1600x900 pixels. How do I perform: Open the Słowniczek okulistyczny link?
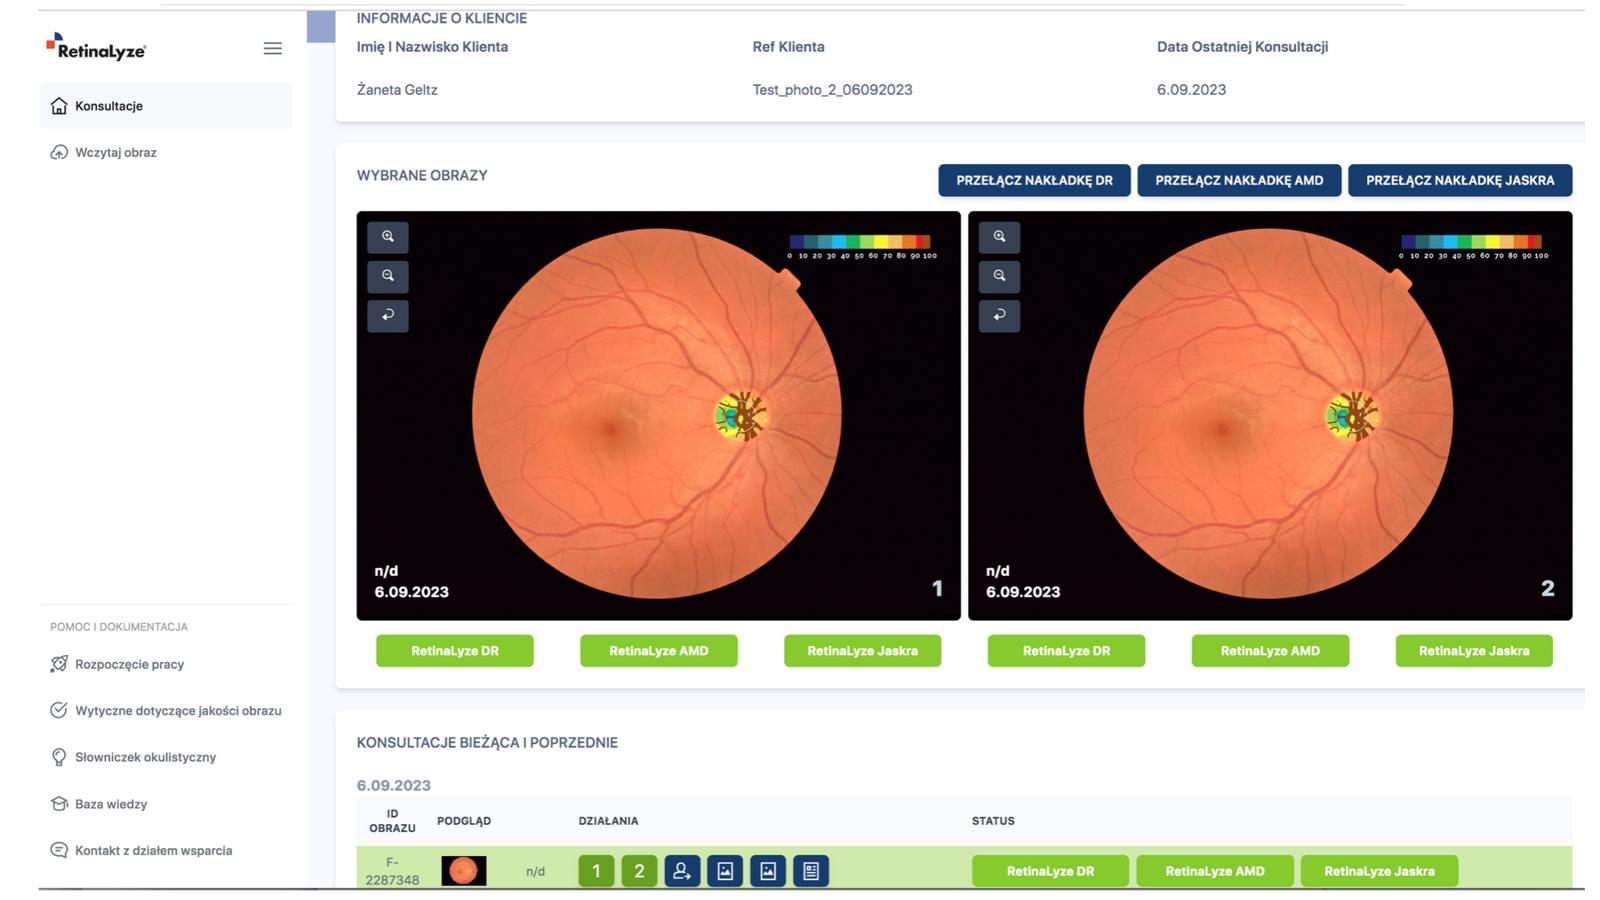pos(145,757)
